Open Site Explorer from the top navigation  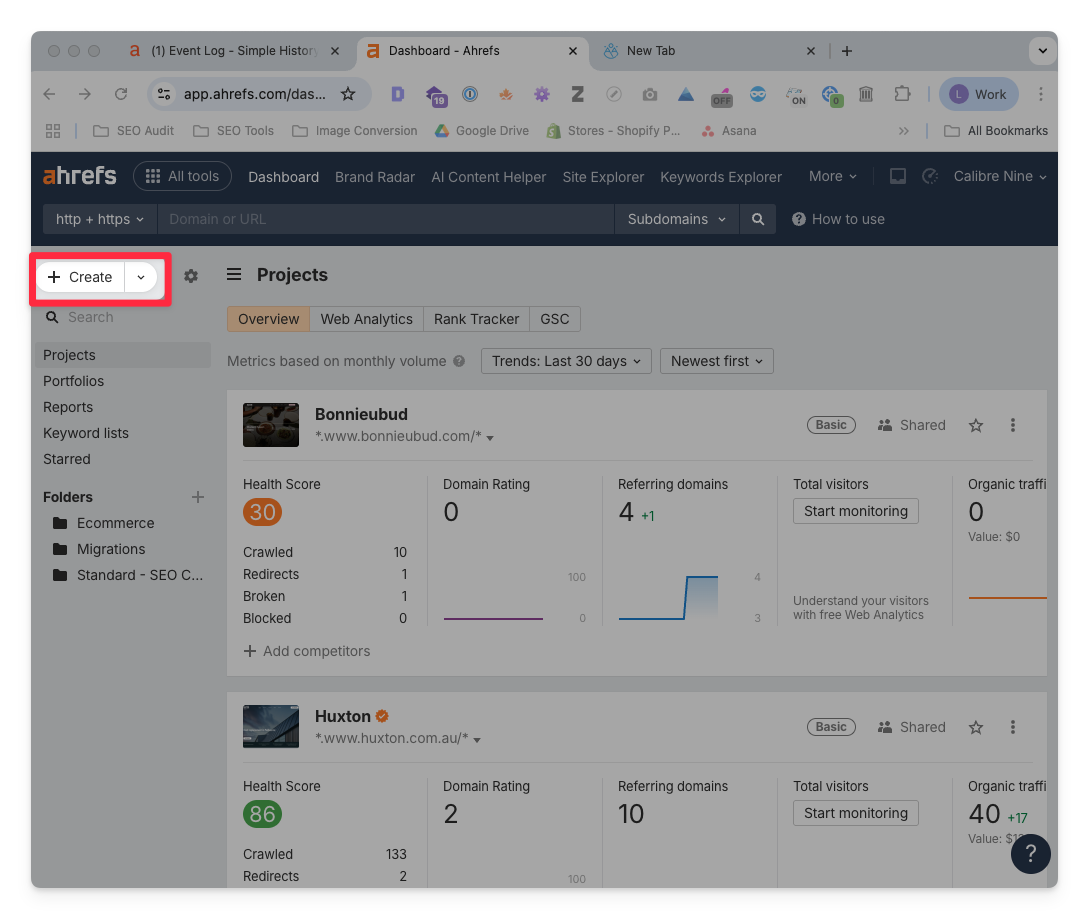coord(603,177)
